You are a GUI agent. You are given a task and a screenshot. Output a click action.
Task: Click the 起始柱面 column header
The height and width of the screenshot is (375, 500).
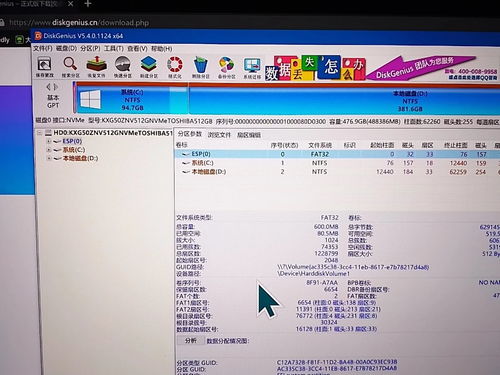[x=382, y=145]
